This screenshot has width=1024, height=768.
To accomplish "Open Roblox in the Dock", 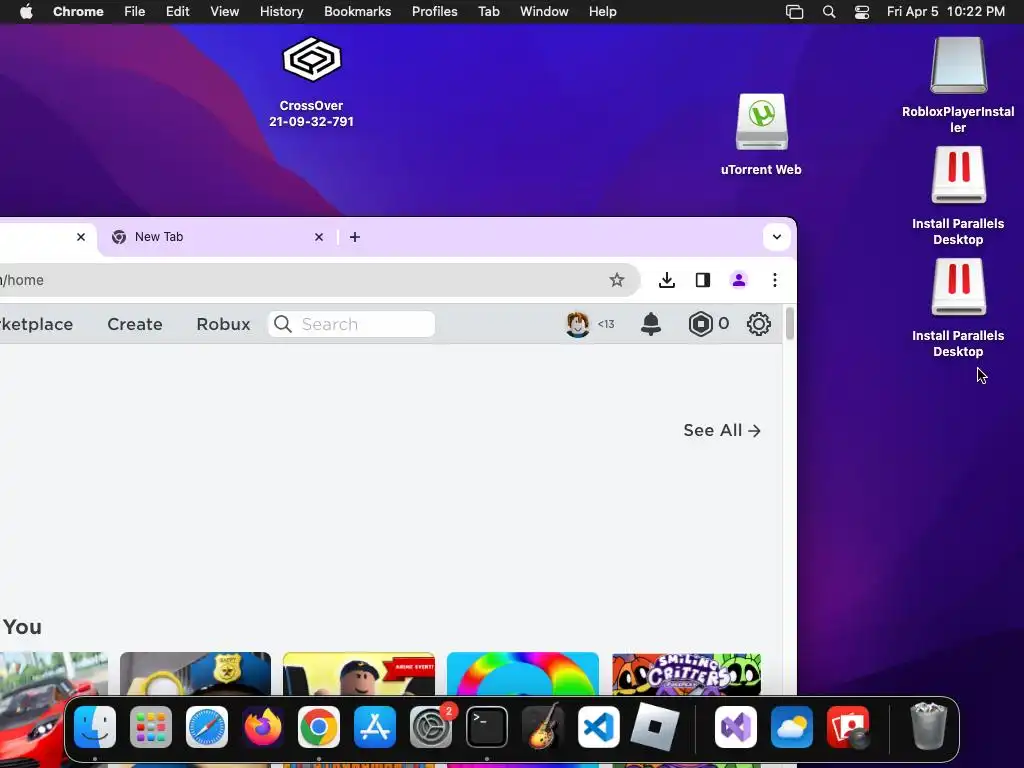I will (655, 727).
